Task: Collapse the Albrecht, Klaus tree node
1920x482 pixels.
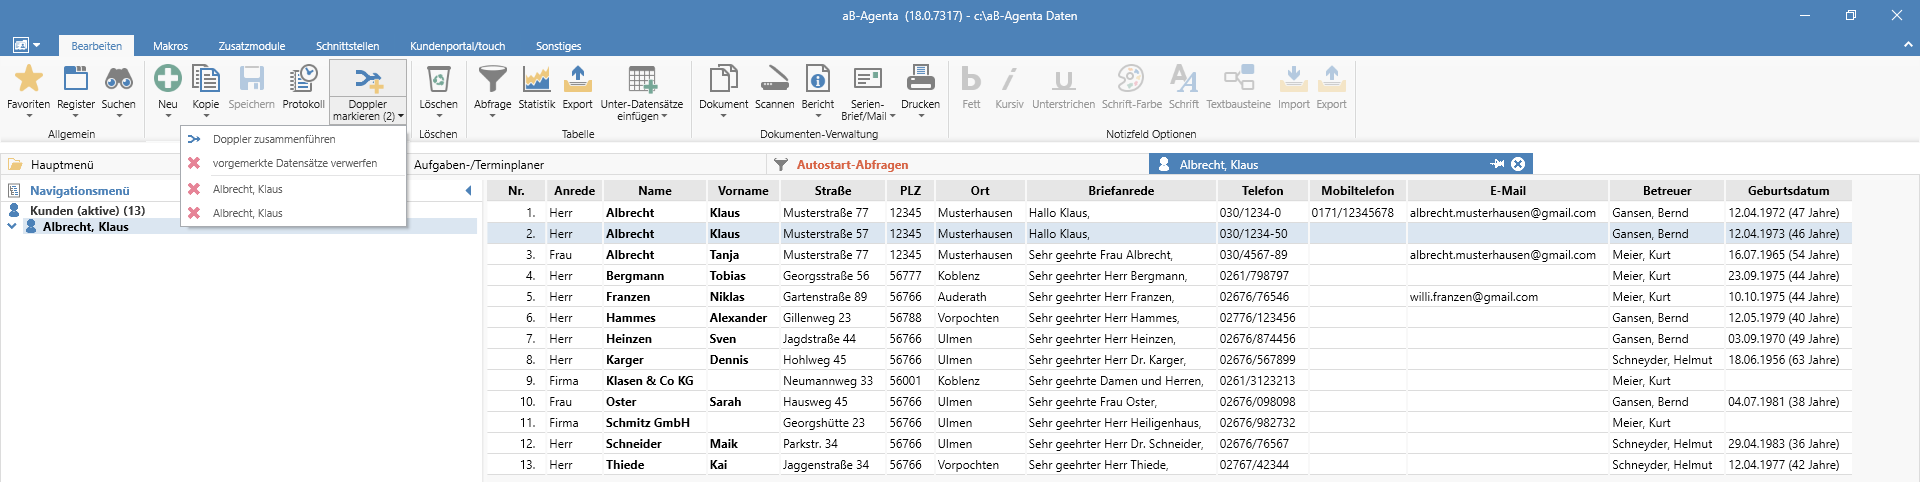Action: click(x=12, y=227)
